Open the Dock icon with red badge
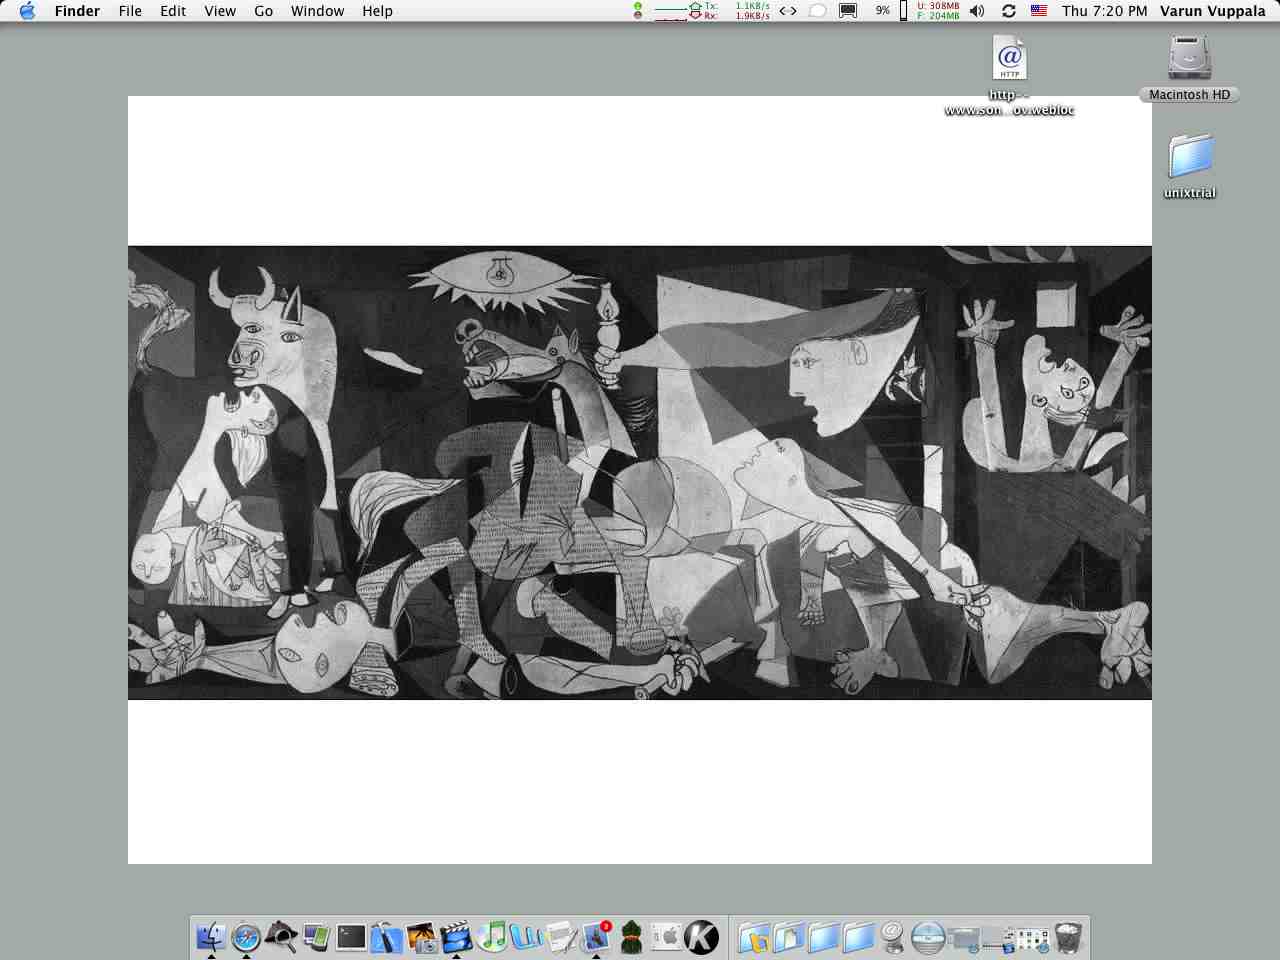 pyautogui.click(x=596, y=937)
